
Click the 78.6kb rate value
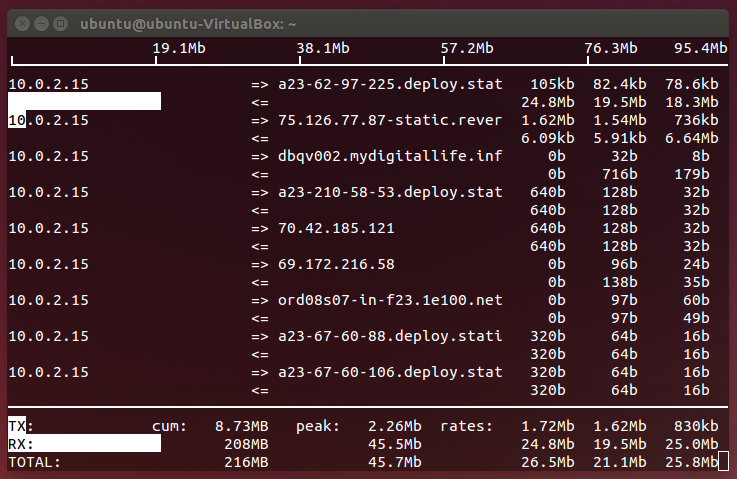[x=691, y=85]
